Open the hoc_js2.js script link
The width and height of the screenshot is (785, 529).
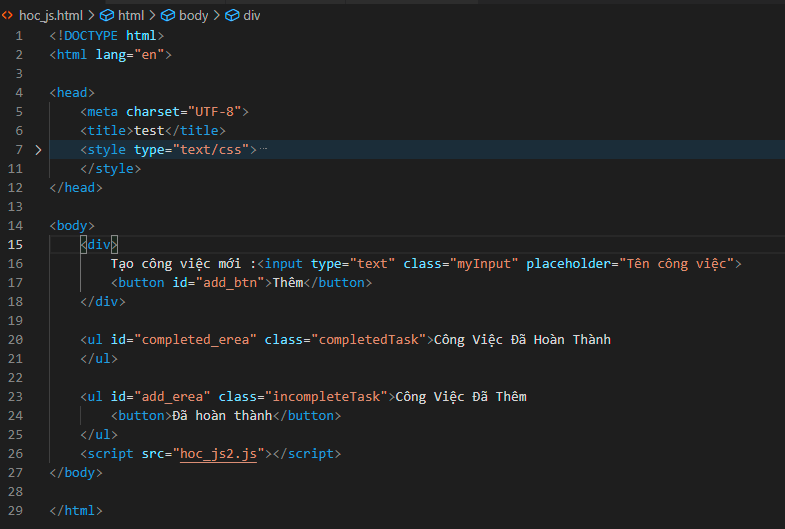point(218,454)
